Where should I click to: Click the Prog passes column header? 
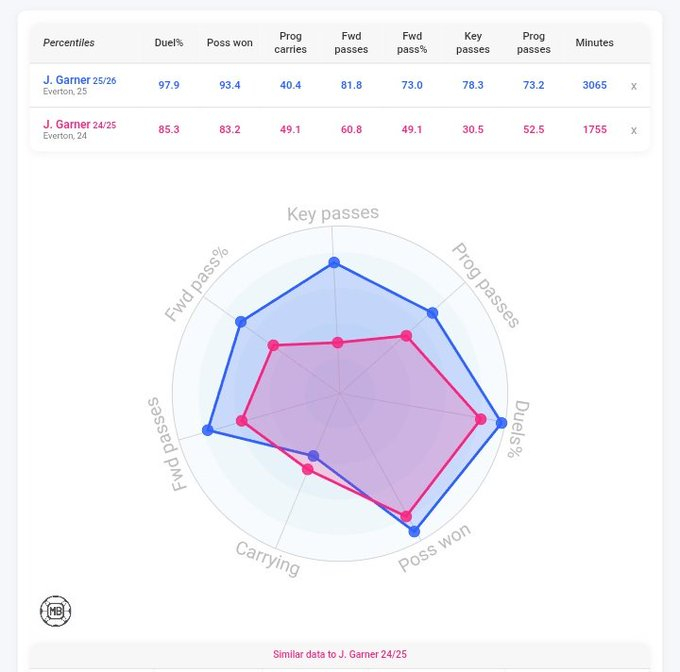534,43
